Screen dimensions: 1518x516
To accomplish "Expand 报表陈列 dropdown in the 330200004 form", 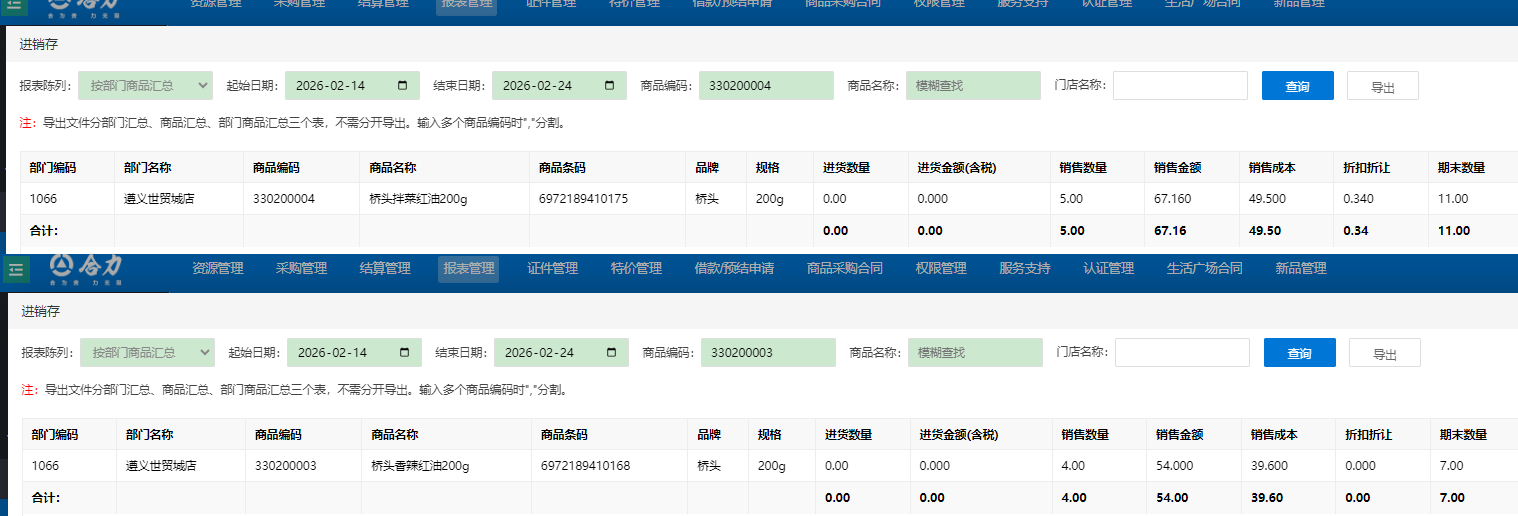I will (x=146, y=86).
